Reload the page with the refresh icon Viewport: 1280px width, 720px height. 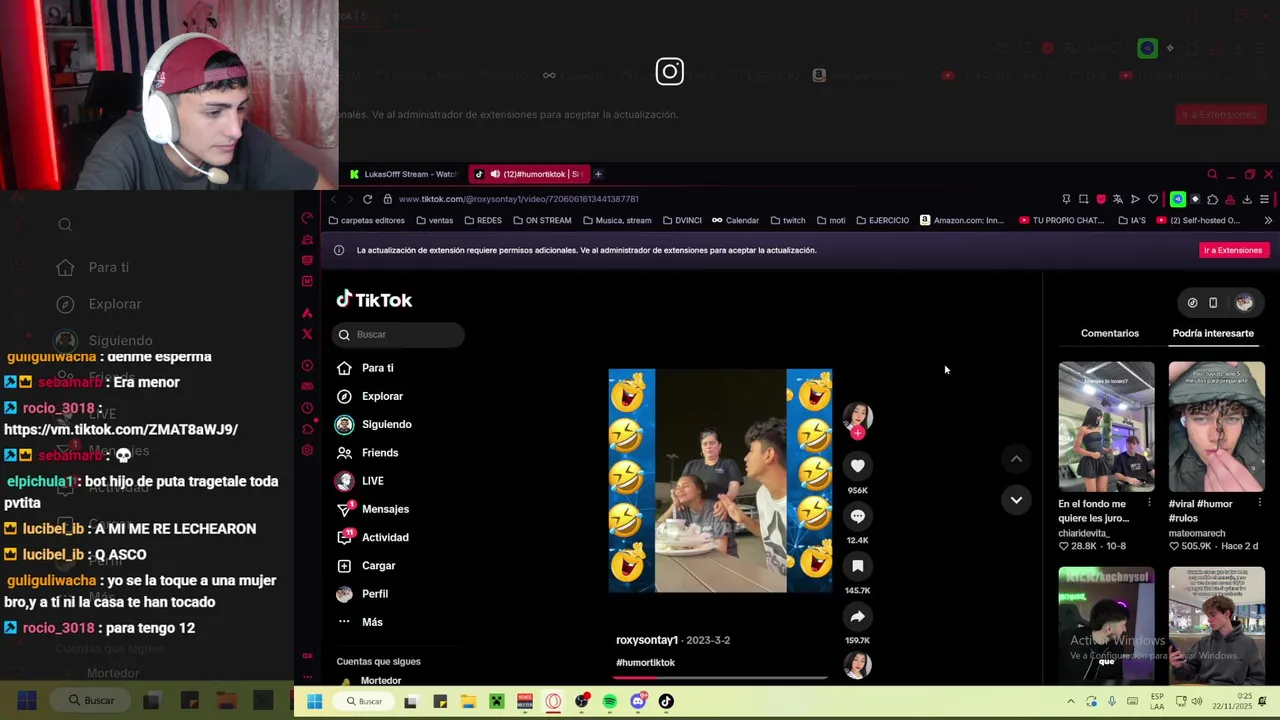click(367, 199)
